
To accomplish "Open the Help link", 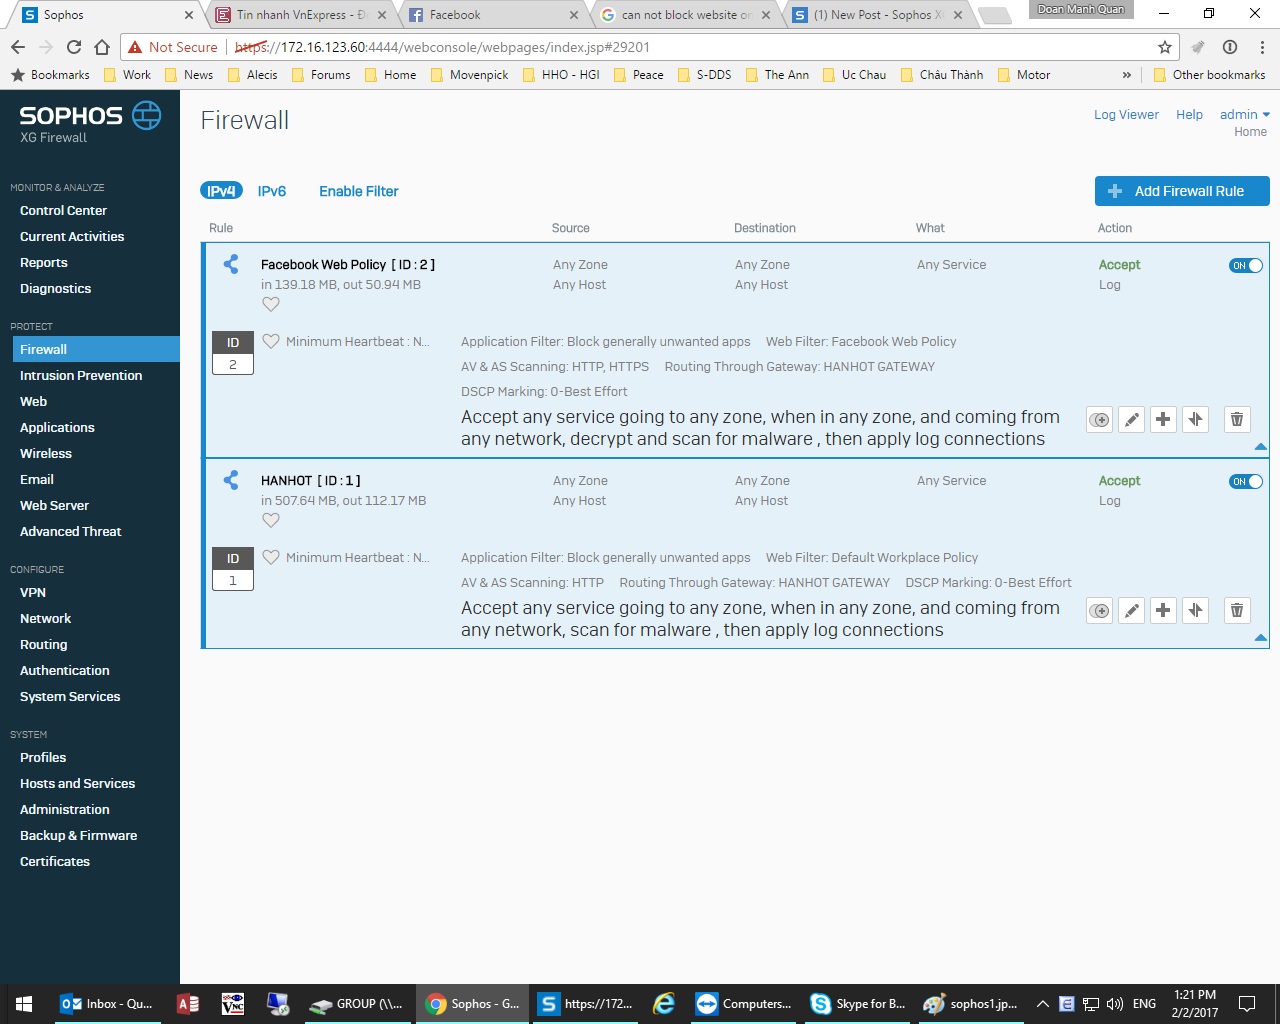I will (1189, 114).
